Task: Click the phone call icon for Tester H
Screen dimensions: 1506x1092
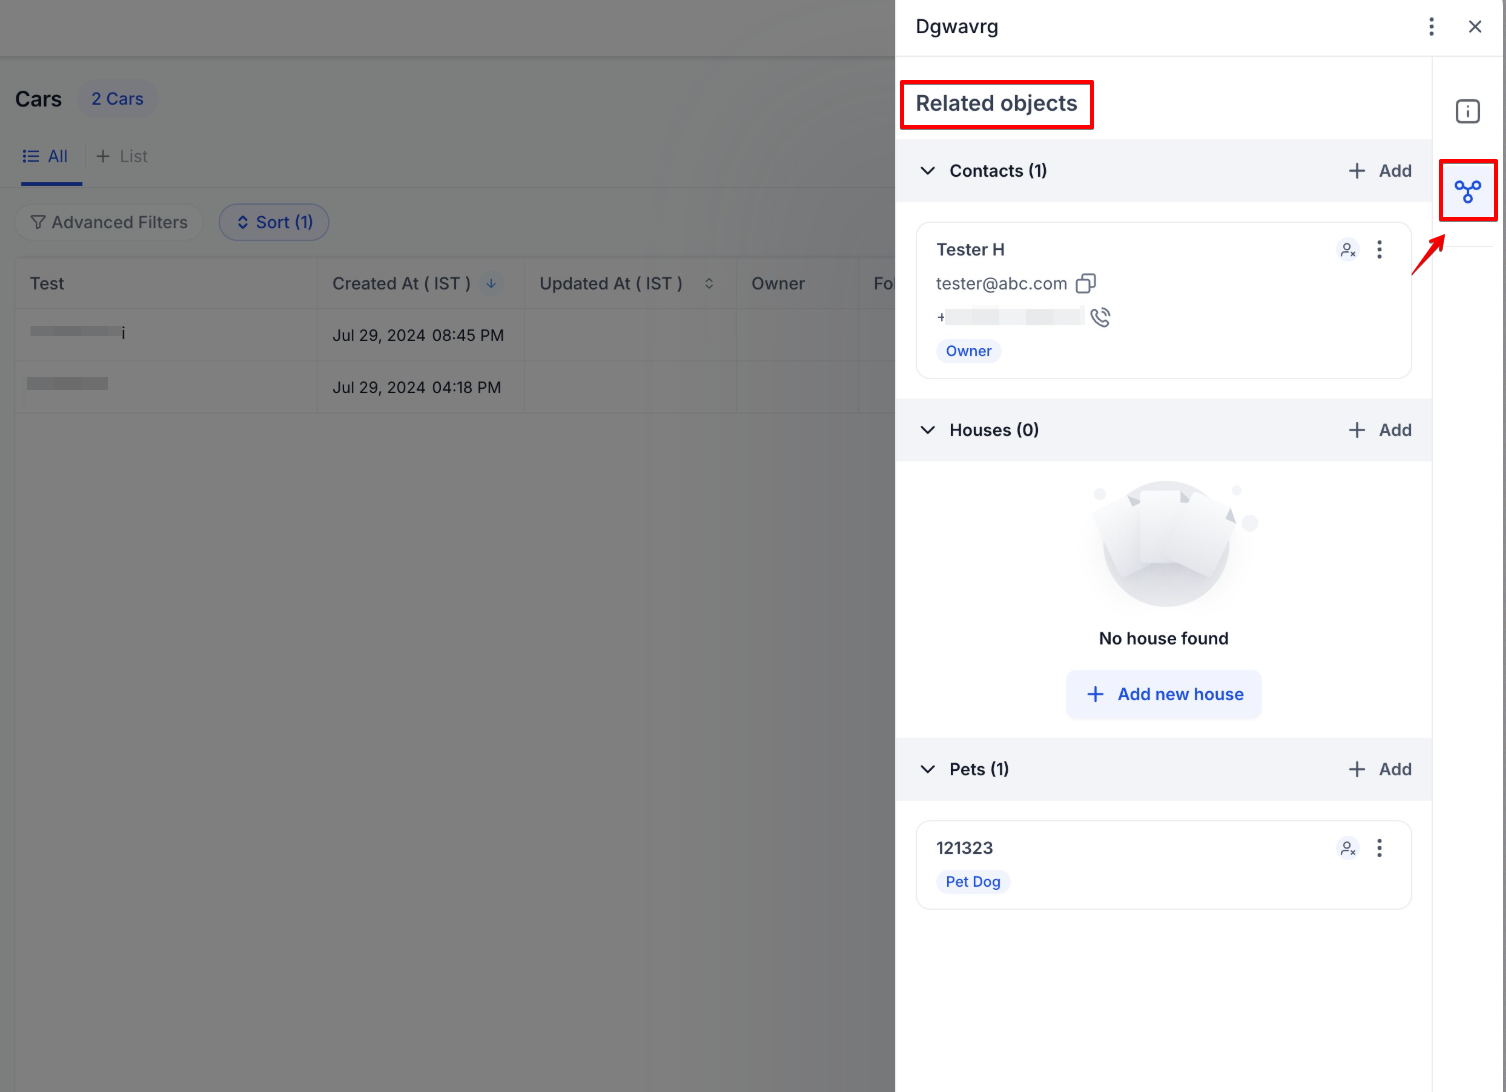Action: (1100, 318)
